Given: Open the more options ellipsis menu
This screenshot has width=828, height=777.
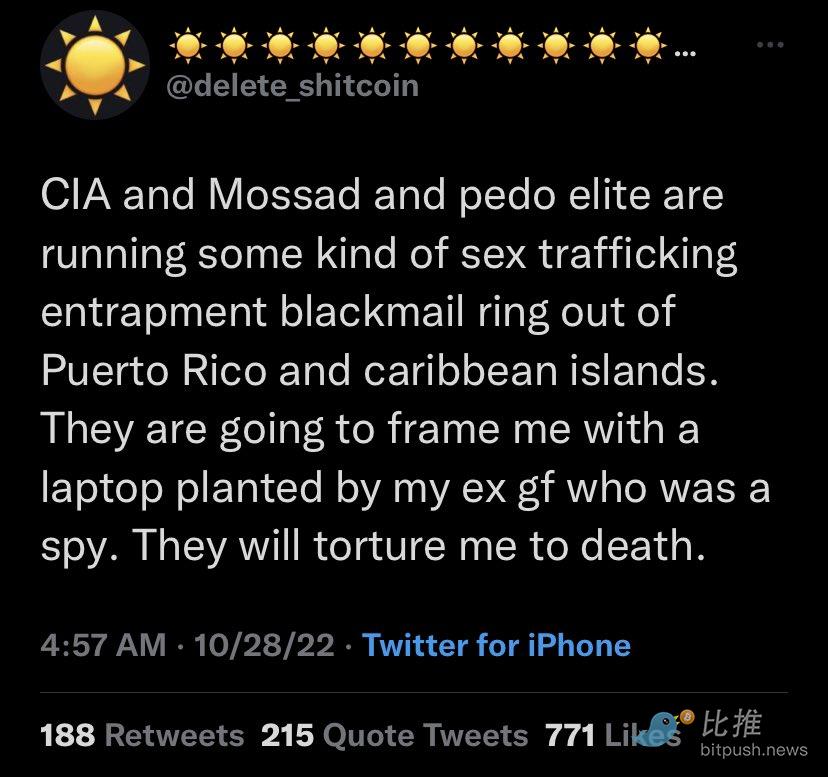Looking at the screenshot, I should [x=767, y=46].
